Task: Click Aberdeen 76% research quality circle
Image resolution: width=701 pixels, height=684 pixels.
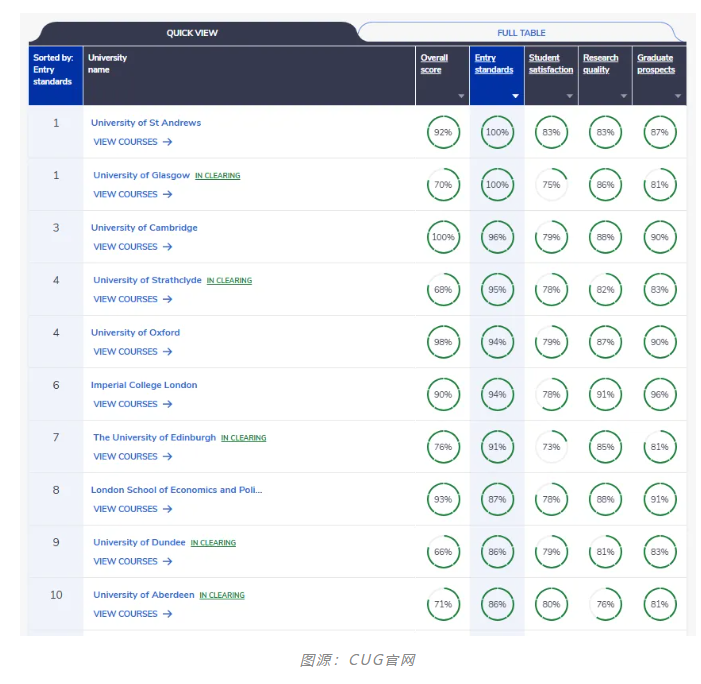Action: 605,604
